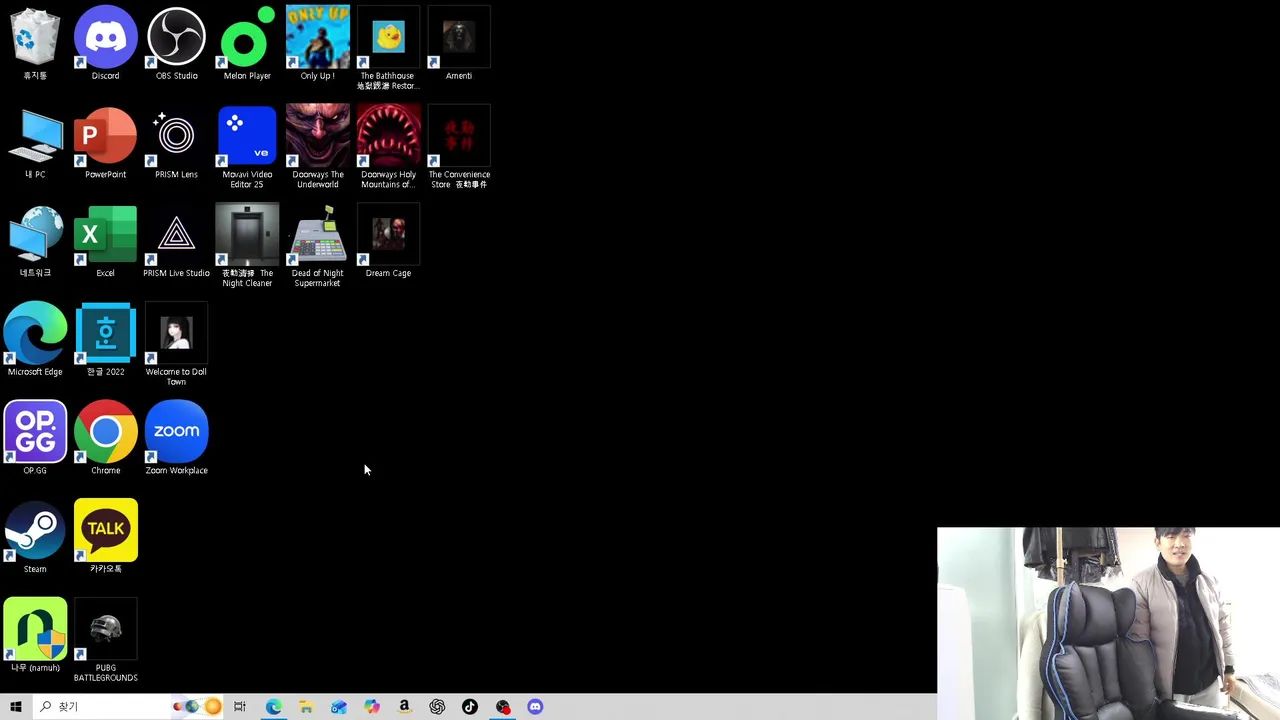The width and height of the screenshot is (1280, 720).
Task: Select The Night Cleaner game icon
Action: pyautogui.click(x=247, y=246)
